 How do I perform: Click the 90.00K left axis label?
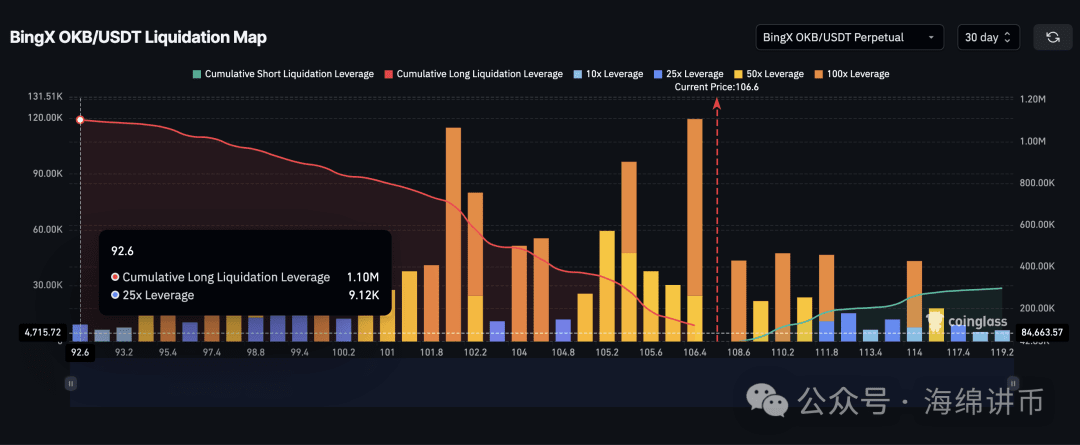pos(46,174)
